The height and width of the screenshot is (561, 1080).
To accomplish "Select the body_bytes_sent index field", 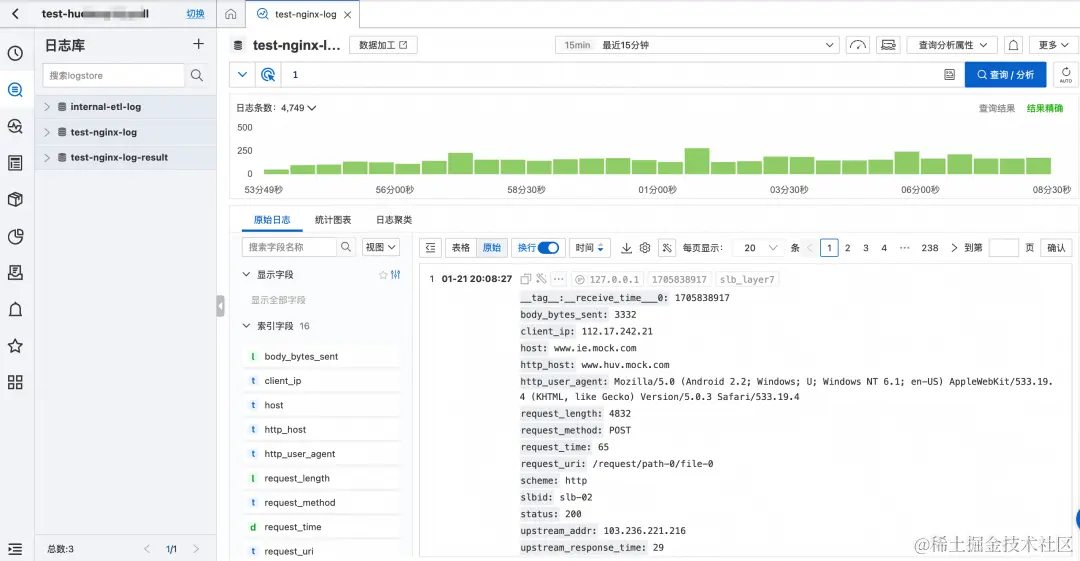I will (301, 356).
